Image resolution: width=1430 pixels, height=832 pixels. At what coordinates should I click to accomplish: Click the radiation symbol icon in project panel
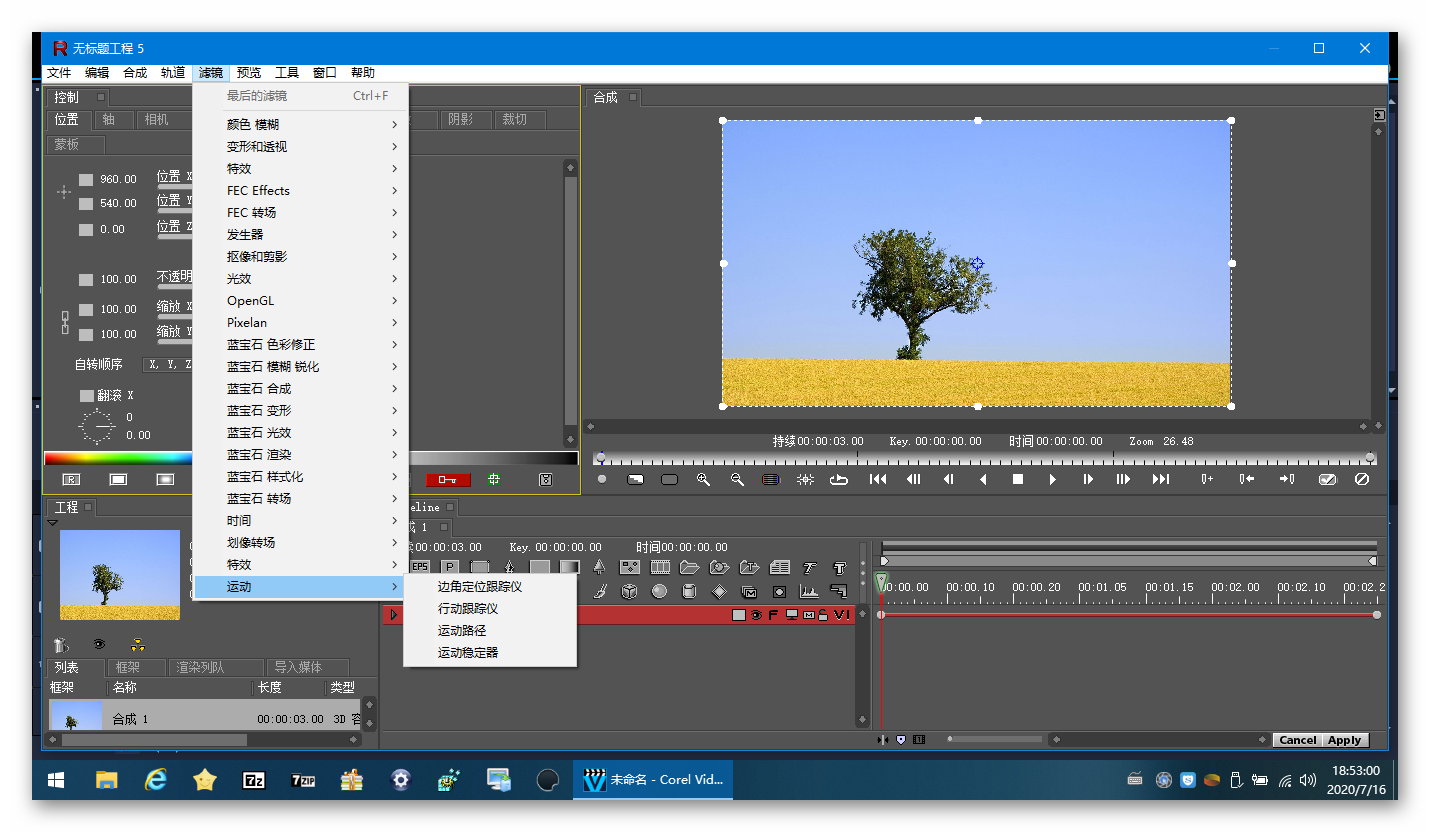138,645
